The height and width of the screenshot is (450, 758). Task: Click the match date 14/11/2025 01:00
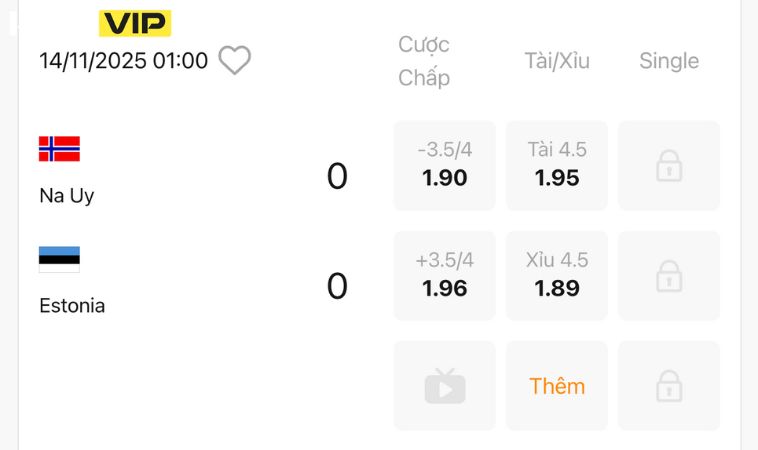tap(124, 61)
